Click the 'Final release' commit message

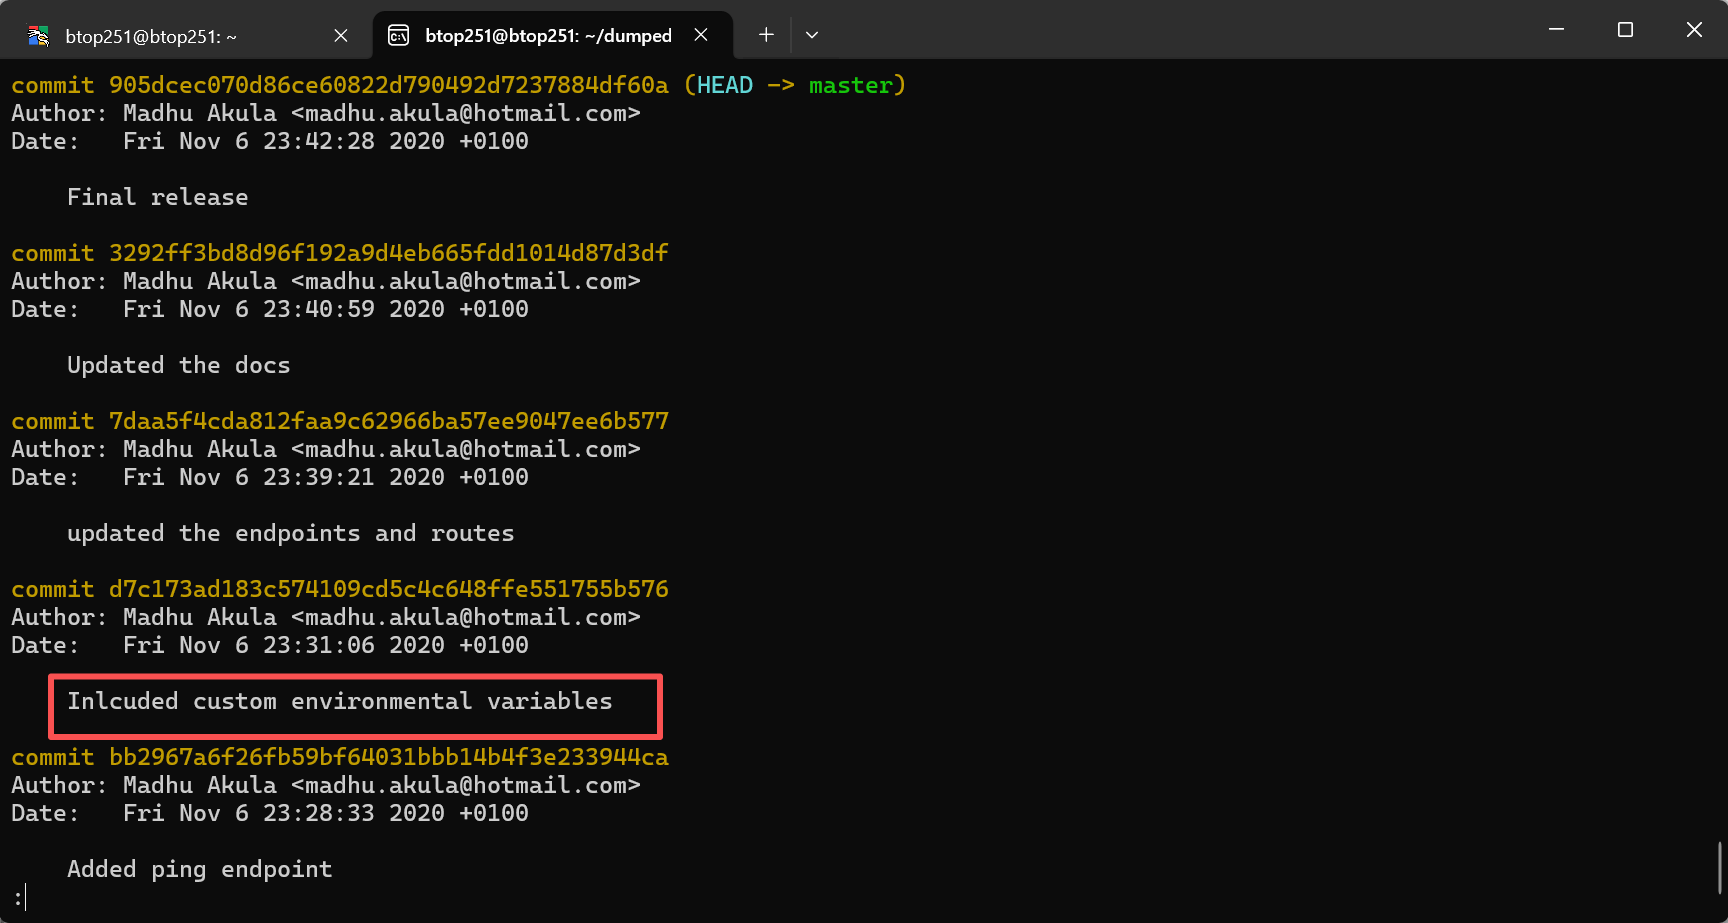pos(158,197)
